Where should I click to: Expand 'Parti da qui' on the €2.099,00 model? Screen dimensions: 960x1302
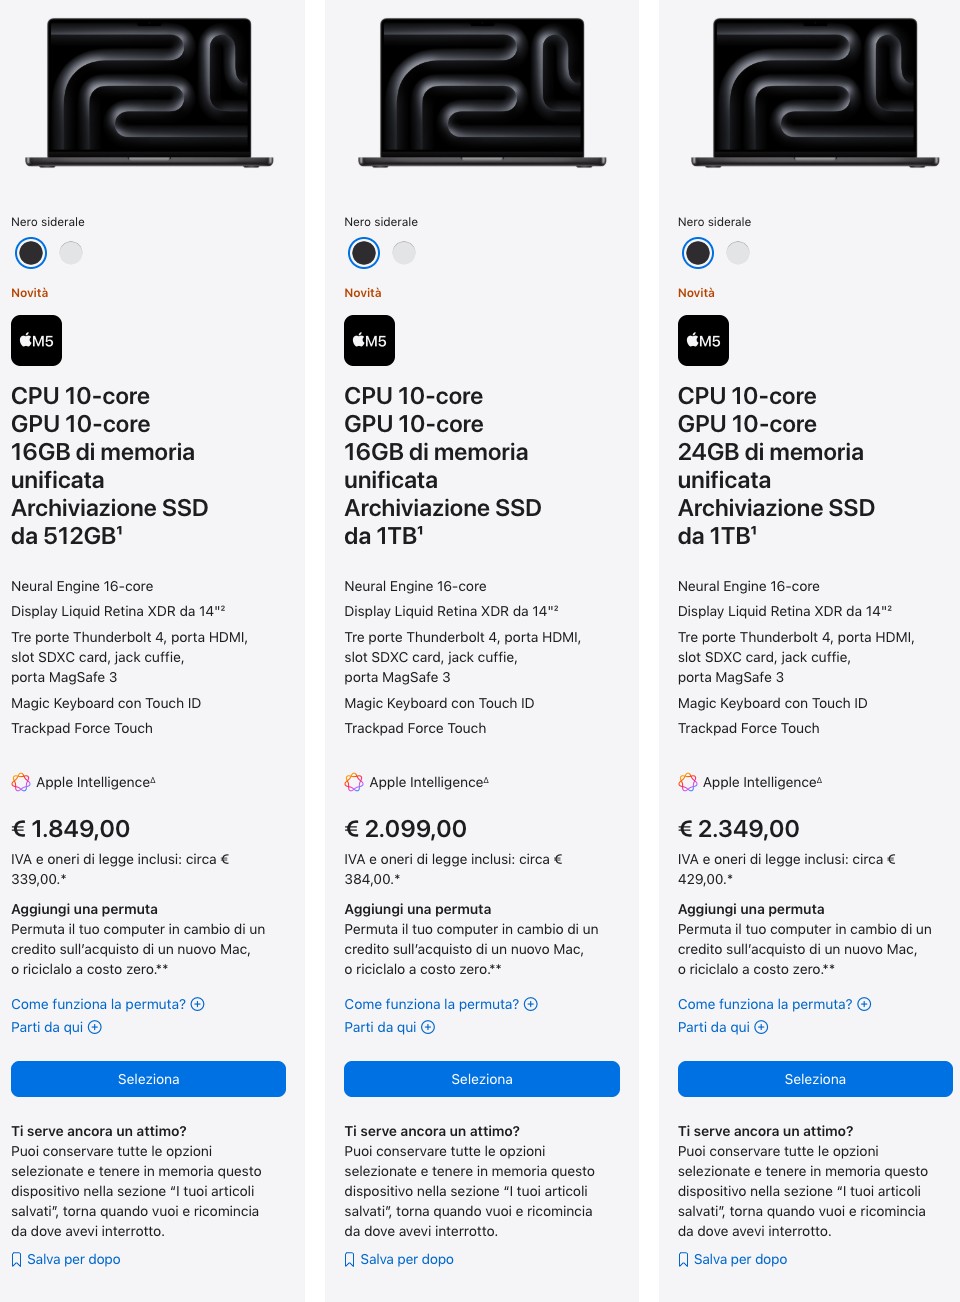[x=389, y=1027]
